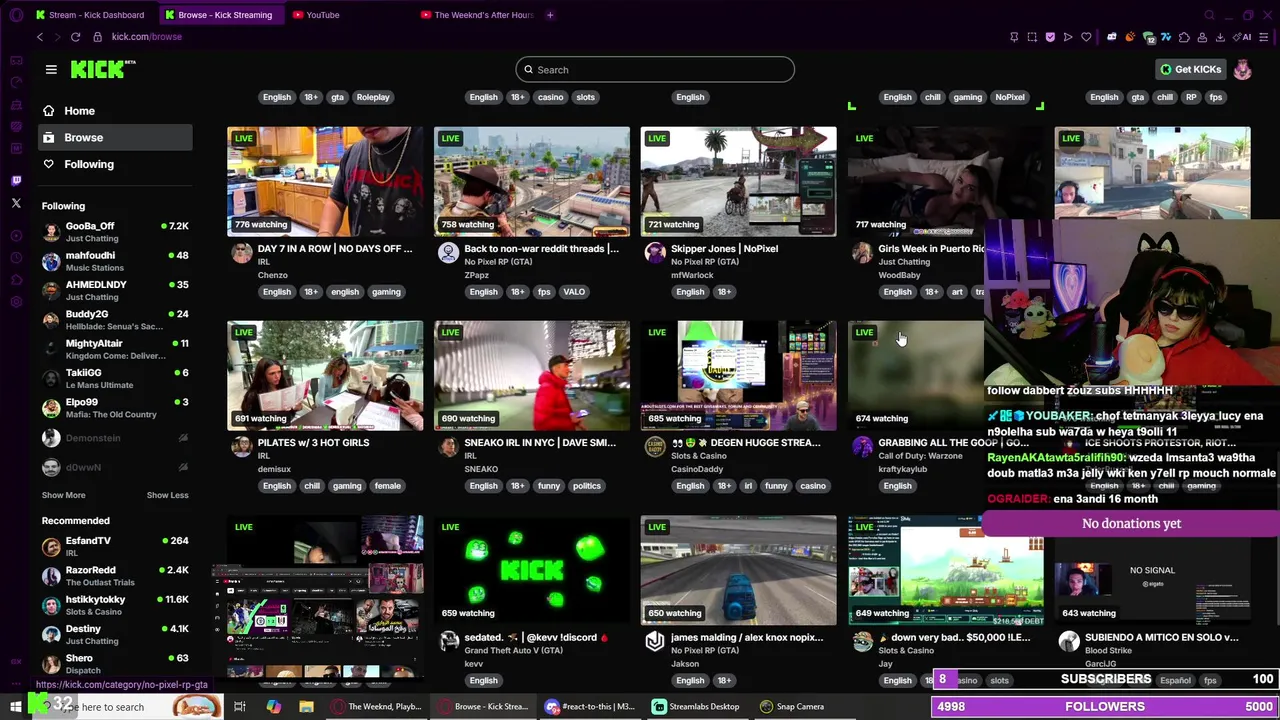Open hstikkytokky recommended channel
Screen dimensions: 1280x720
(115, 605)
